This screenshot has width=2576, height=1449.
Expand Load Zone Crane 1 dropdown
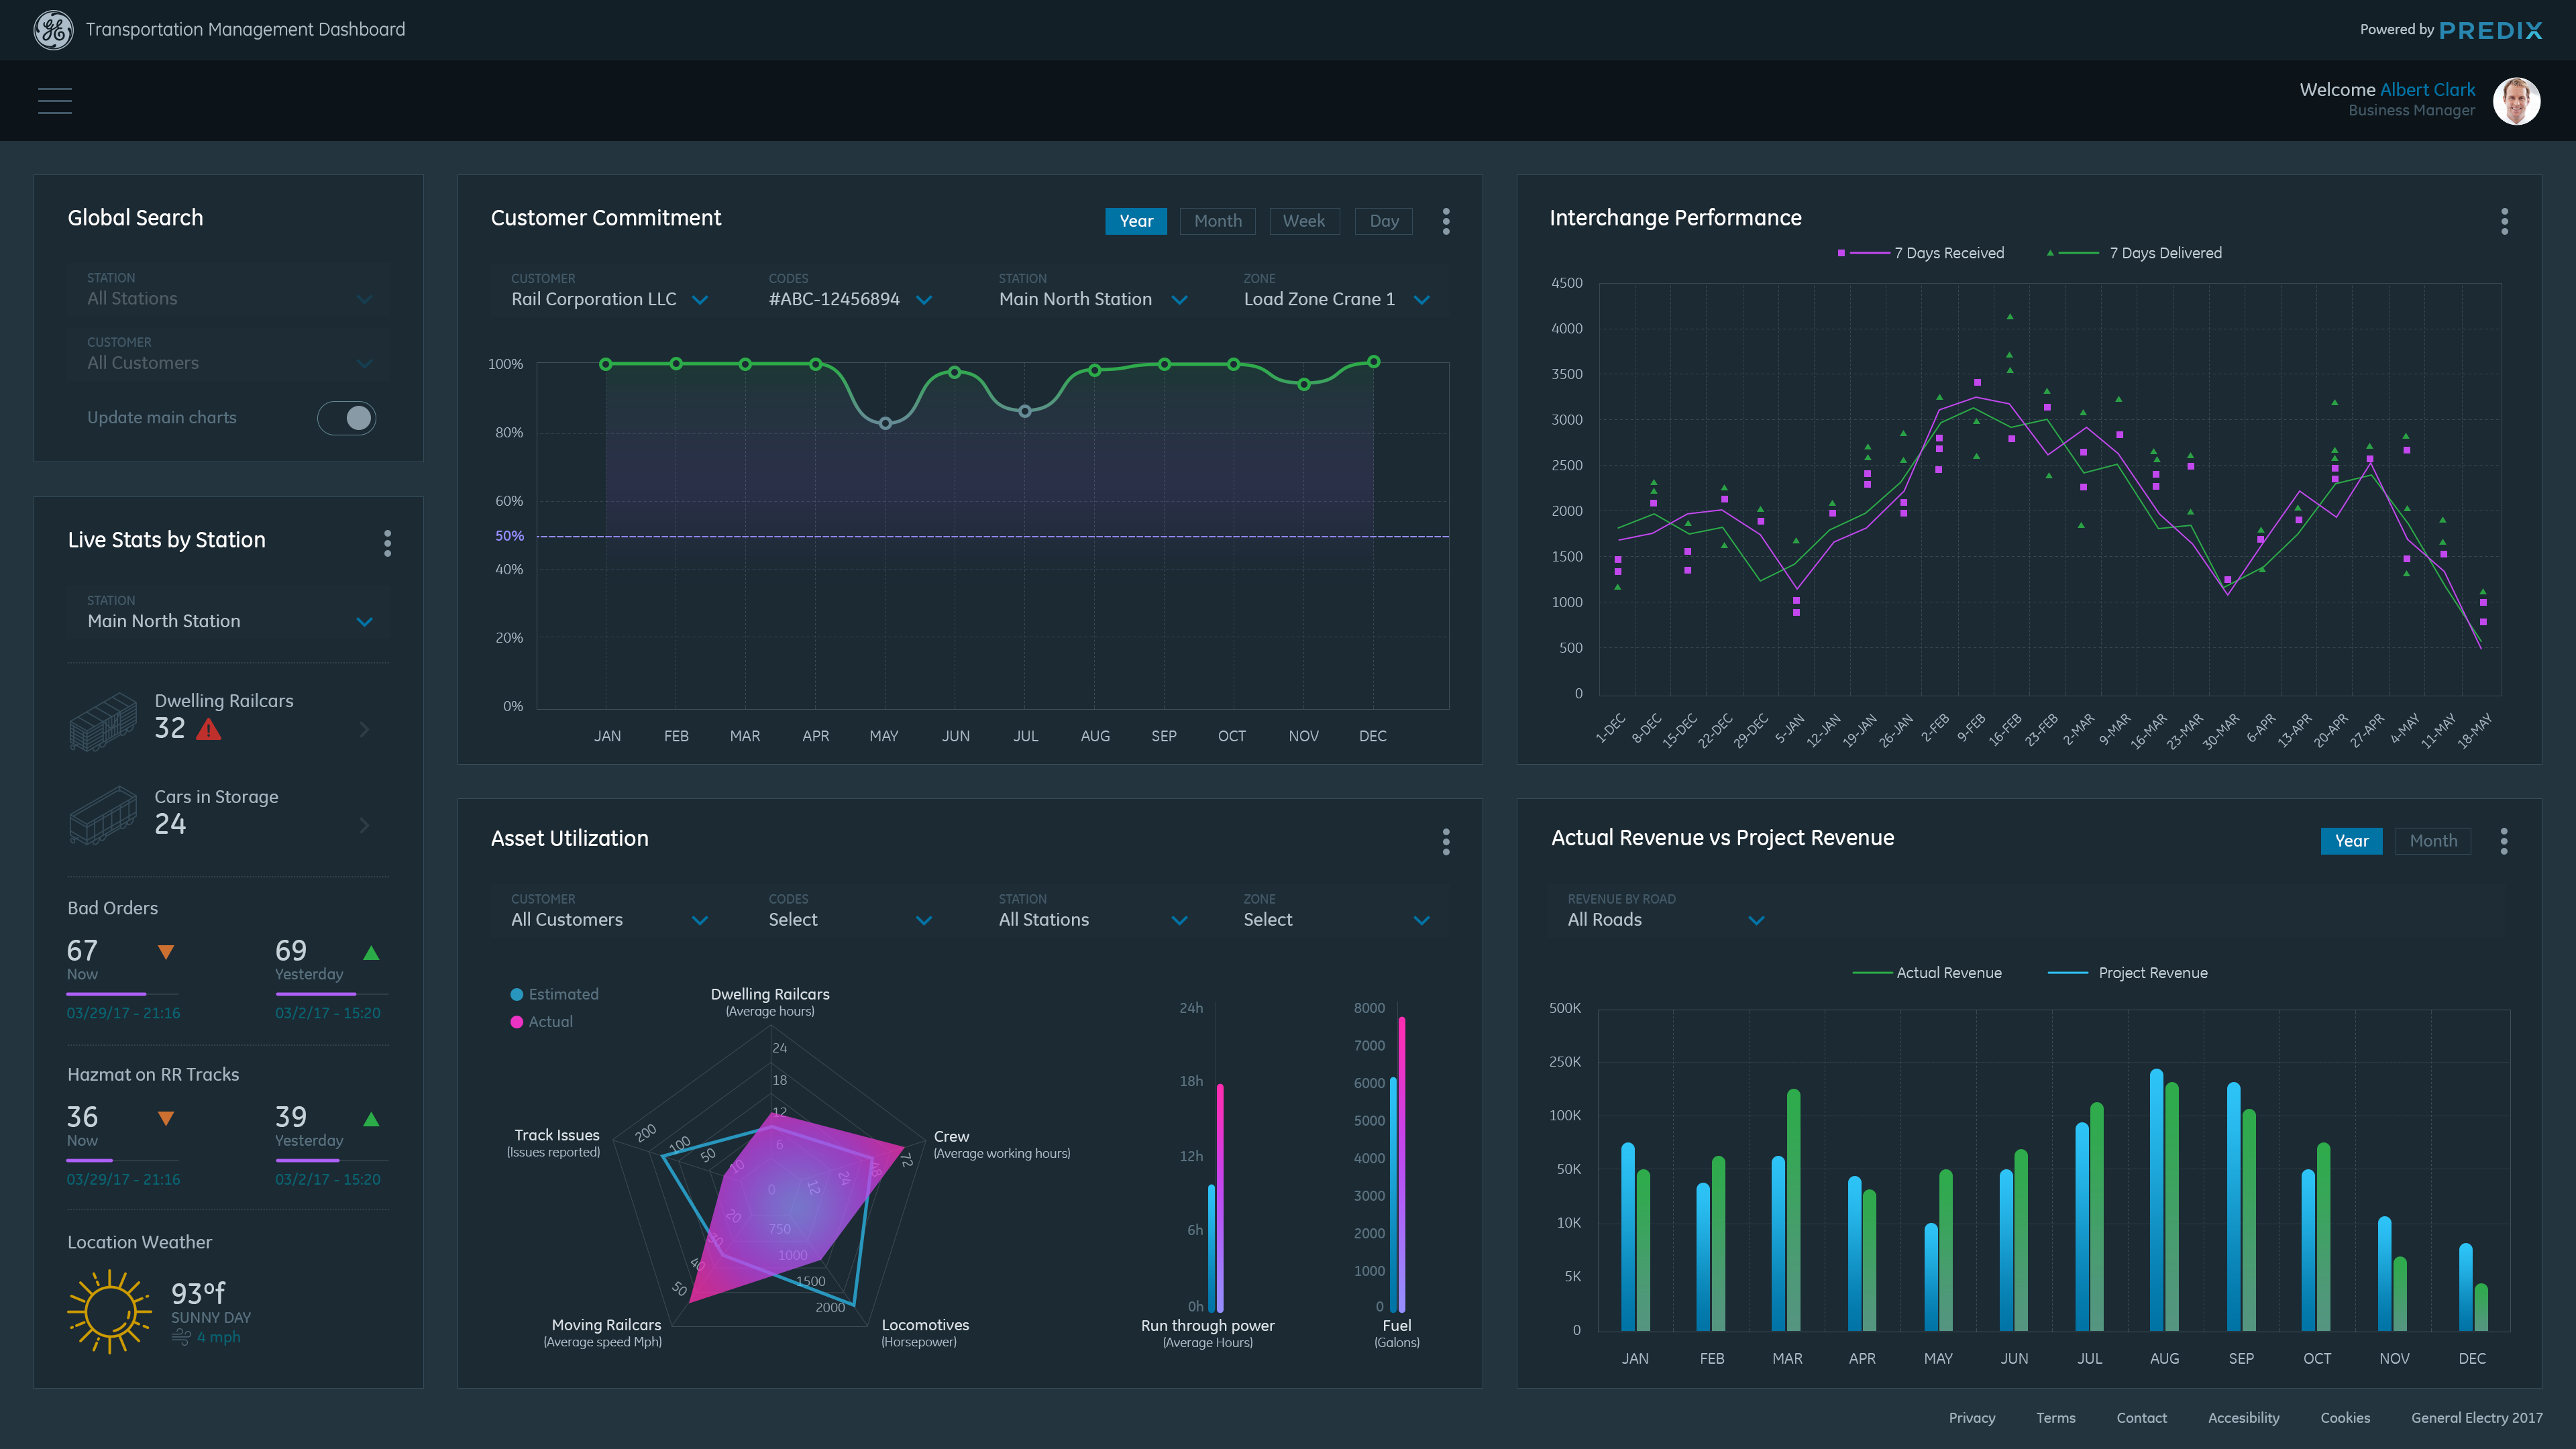[1421, 300]
